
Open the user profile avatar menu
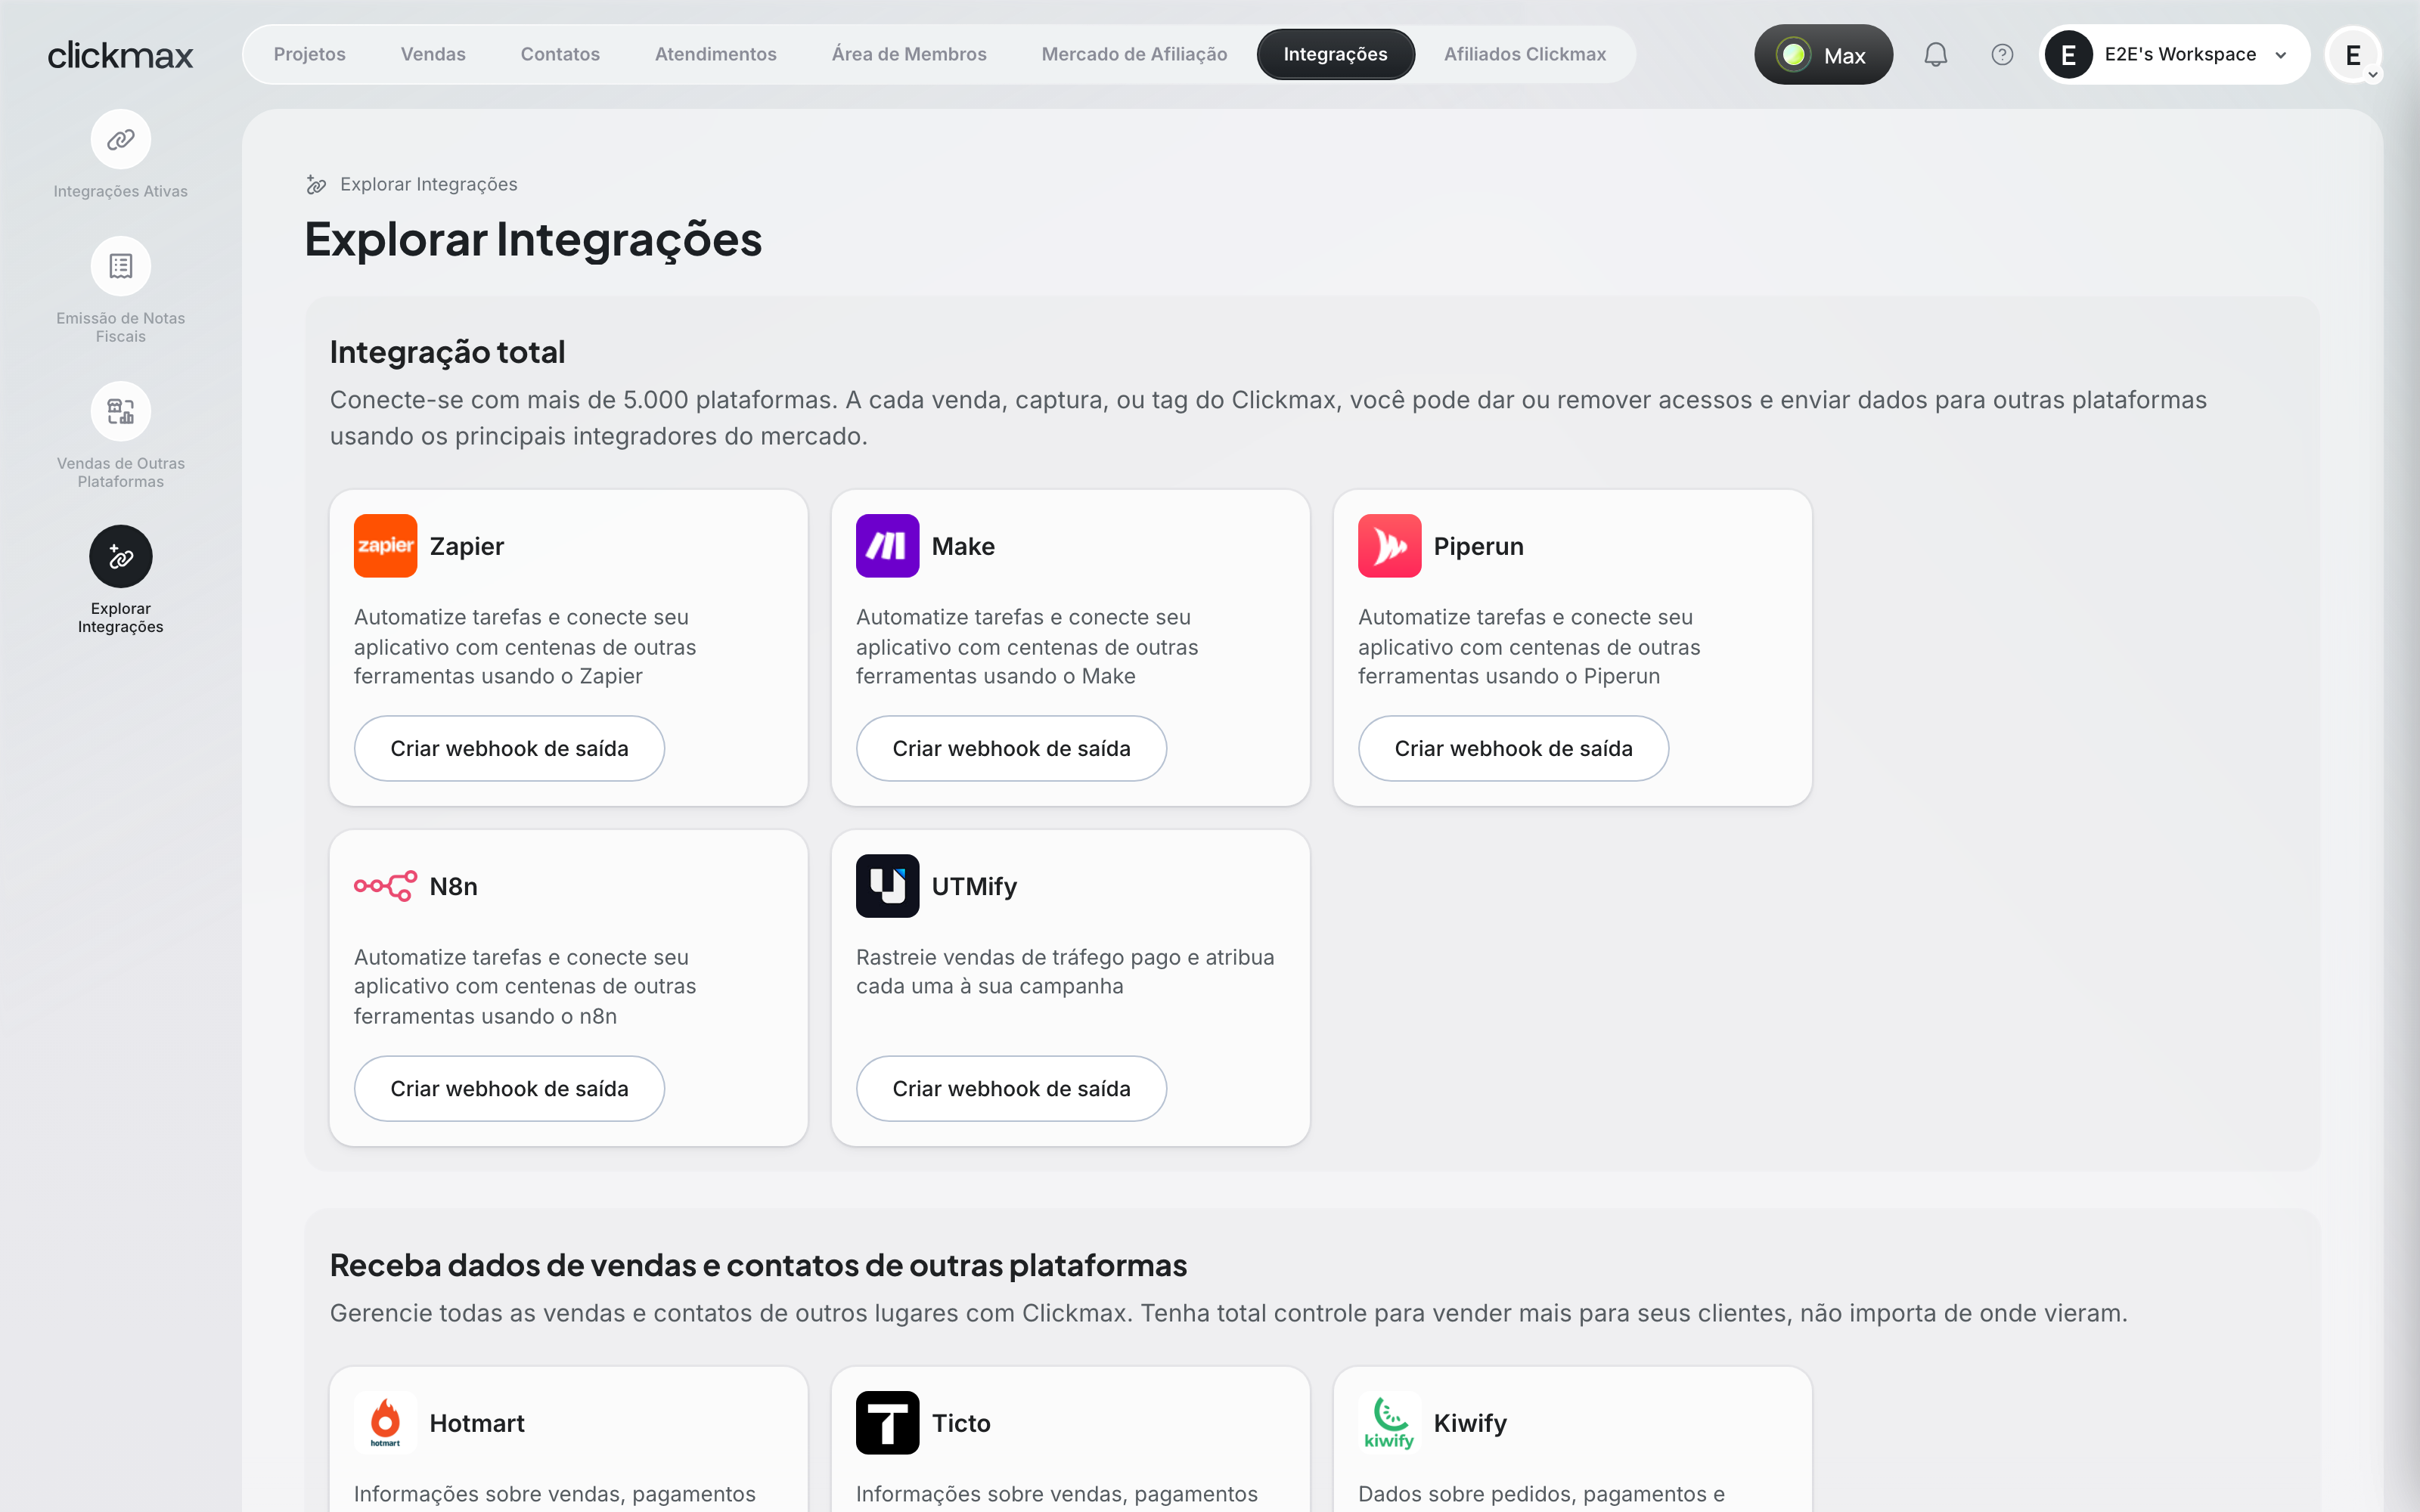(2353, 55)
